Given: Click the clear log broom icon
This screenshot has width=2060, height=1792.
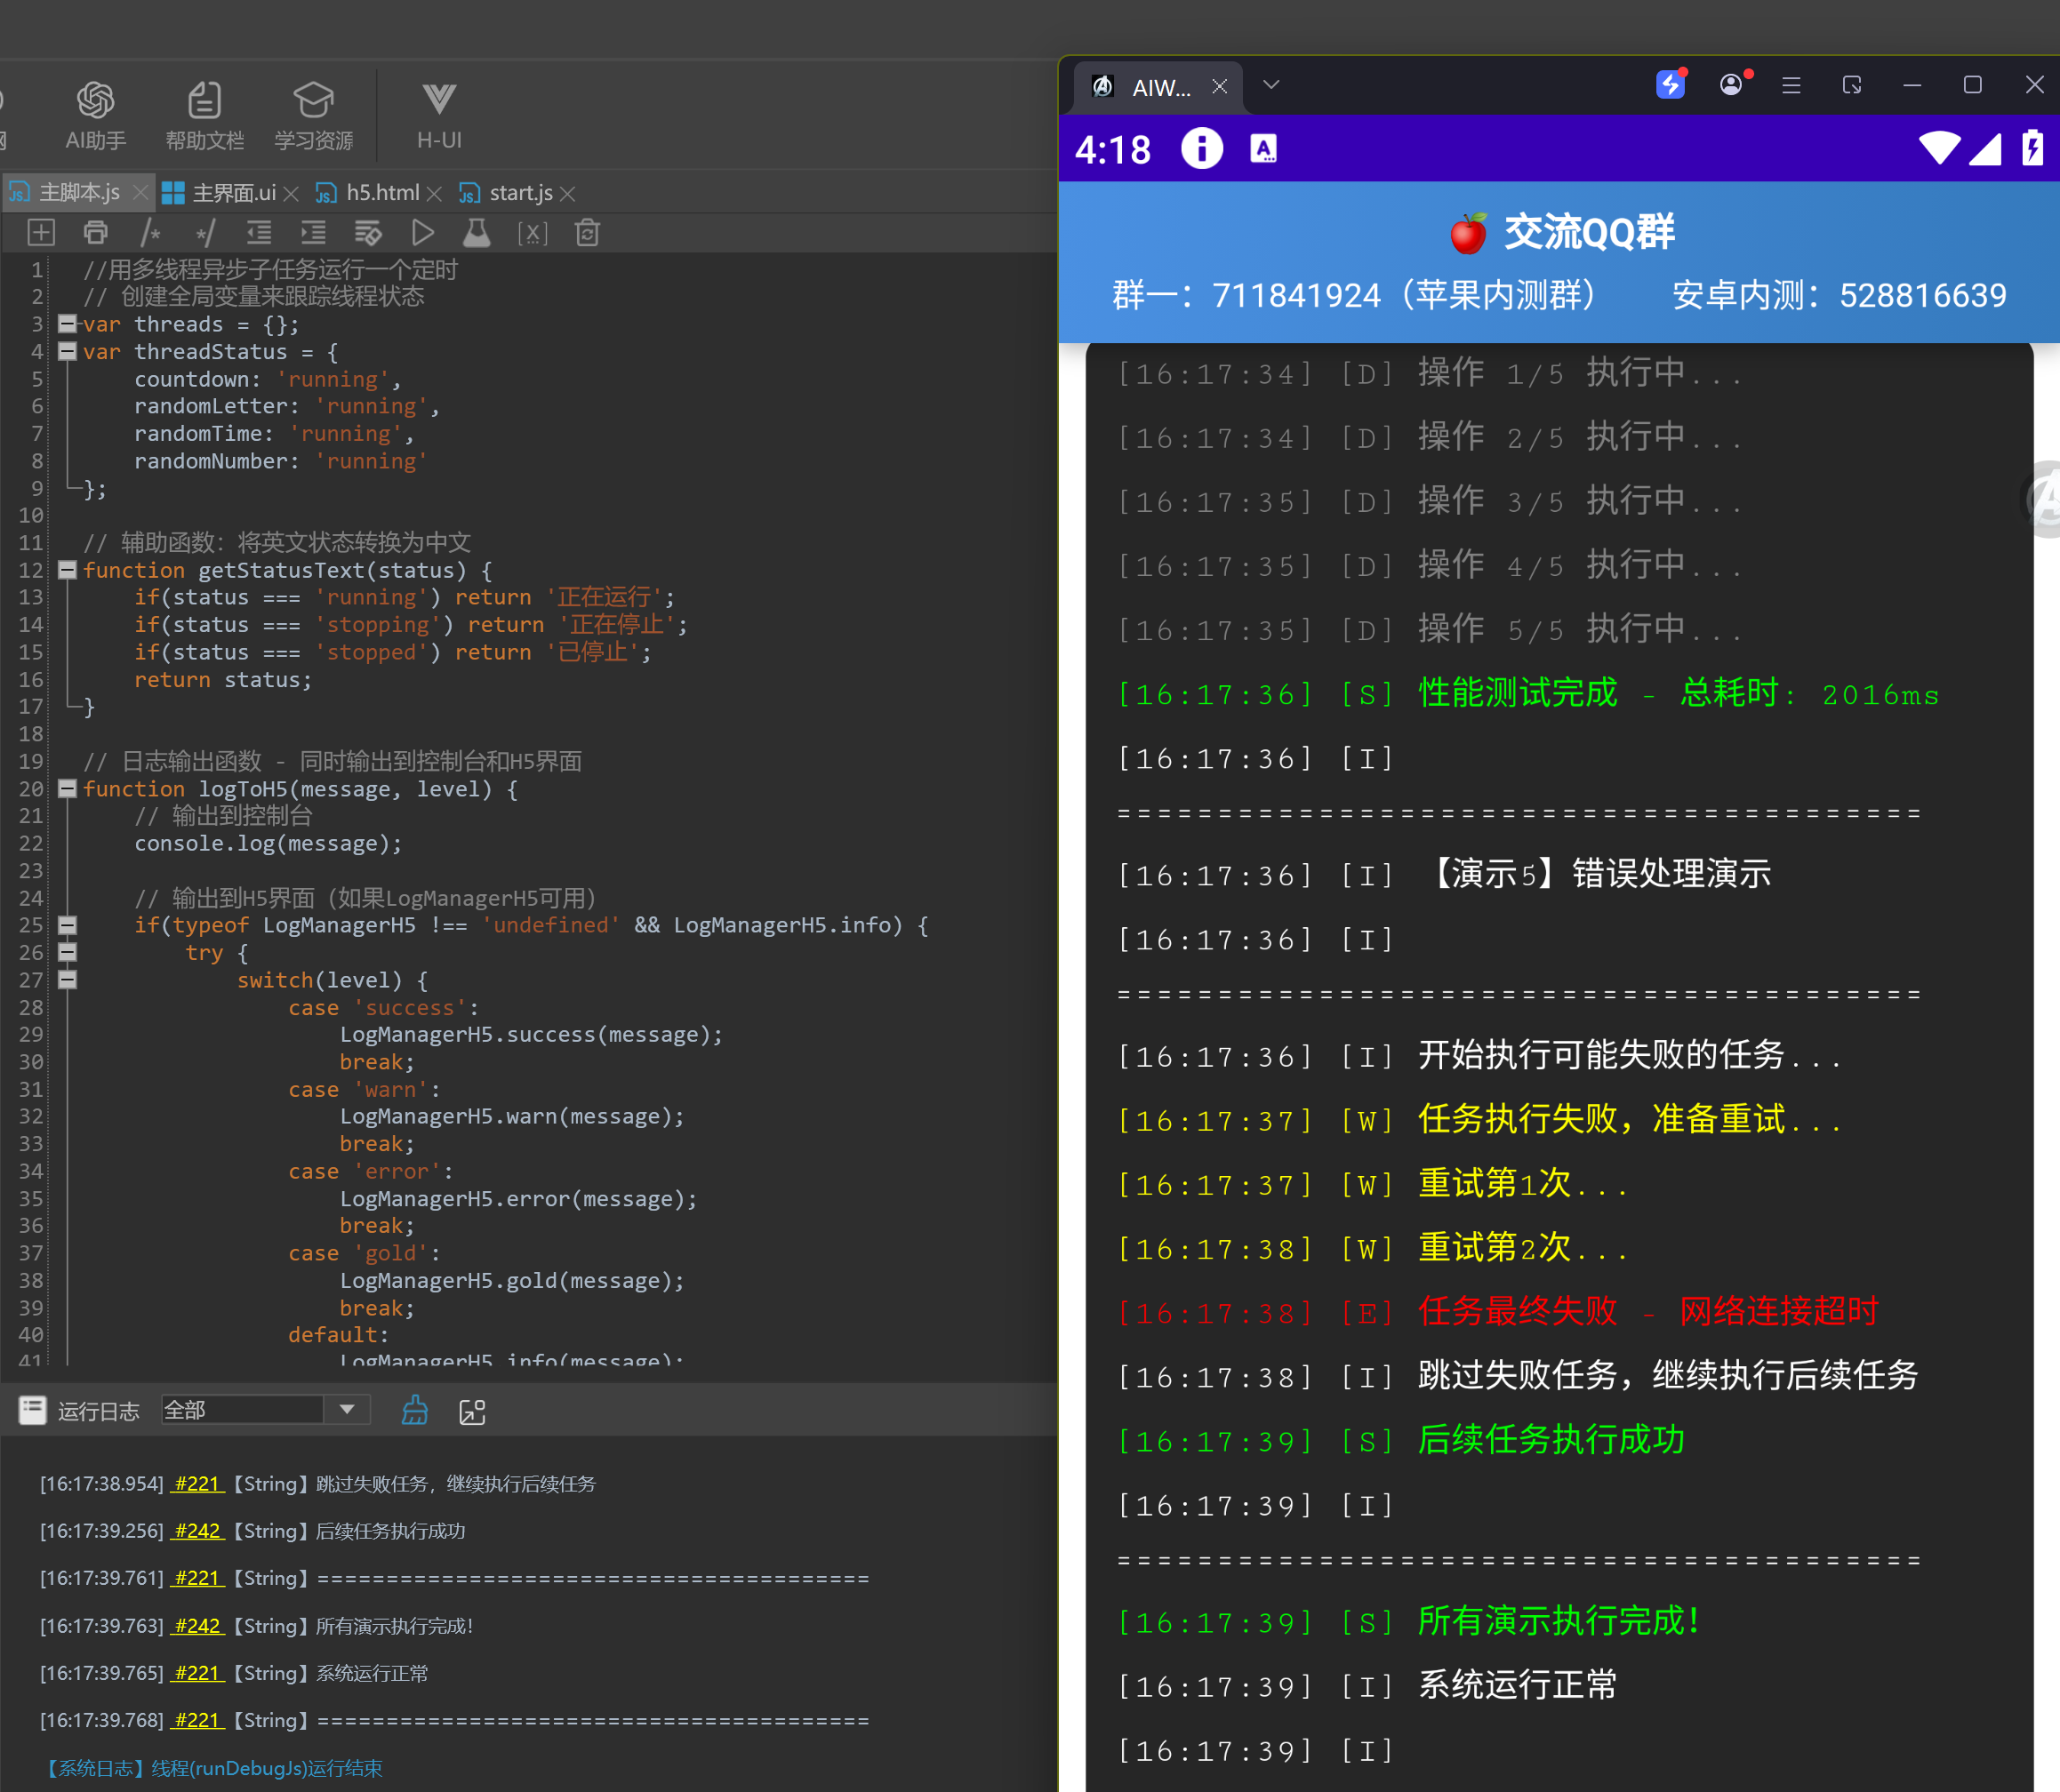Looking at the screenshot, I should pyautogui.click(x=414, y=1411).
